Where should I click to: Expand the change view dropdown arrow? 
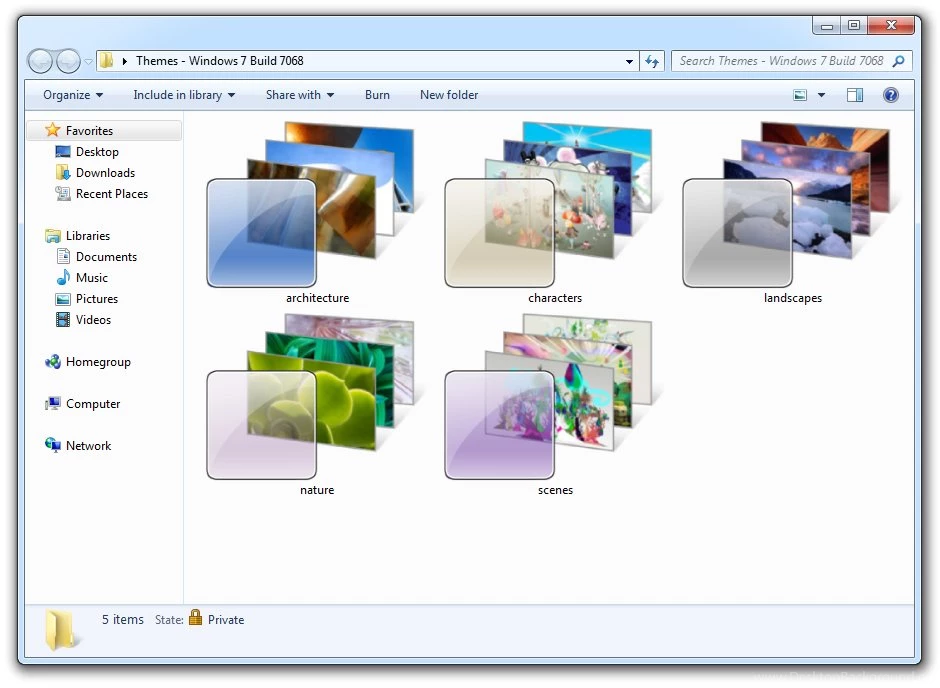819,95
